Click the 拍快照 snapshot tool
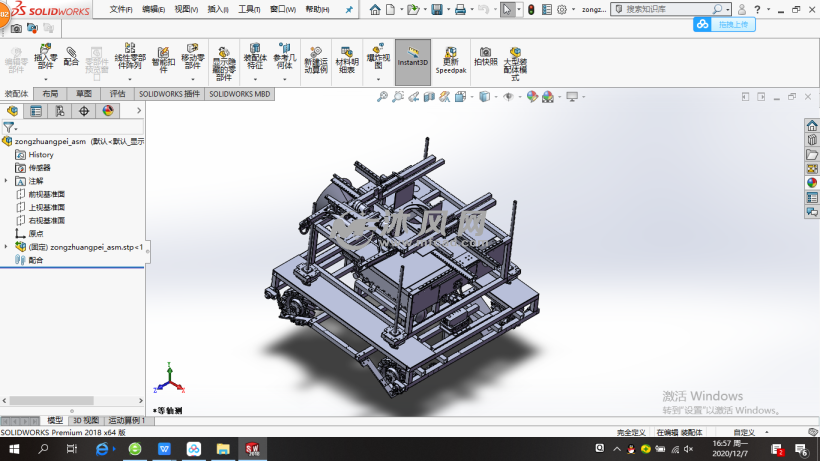820x461 pixels. click(x=485, y=56)
